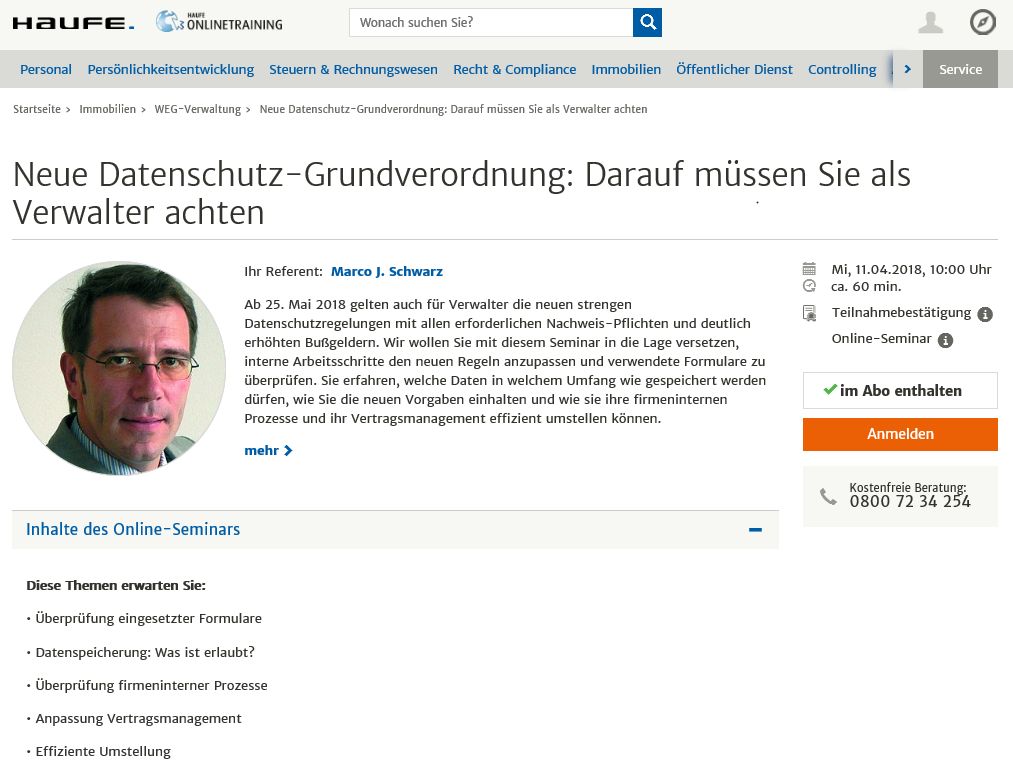Expand description with the mehr link
Image resolution: width=1013 pixels, height=778 pixels.
tap(268, 450)
